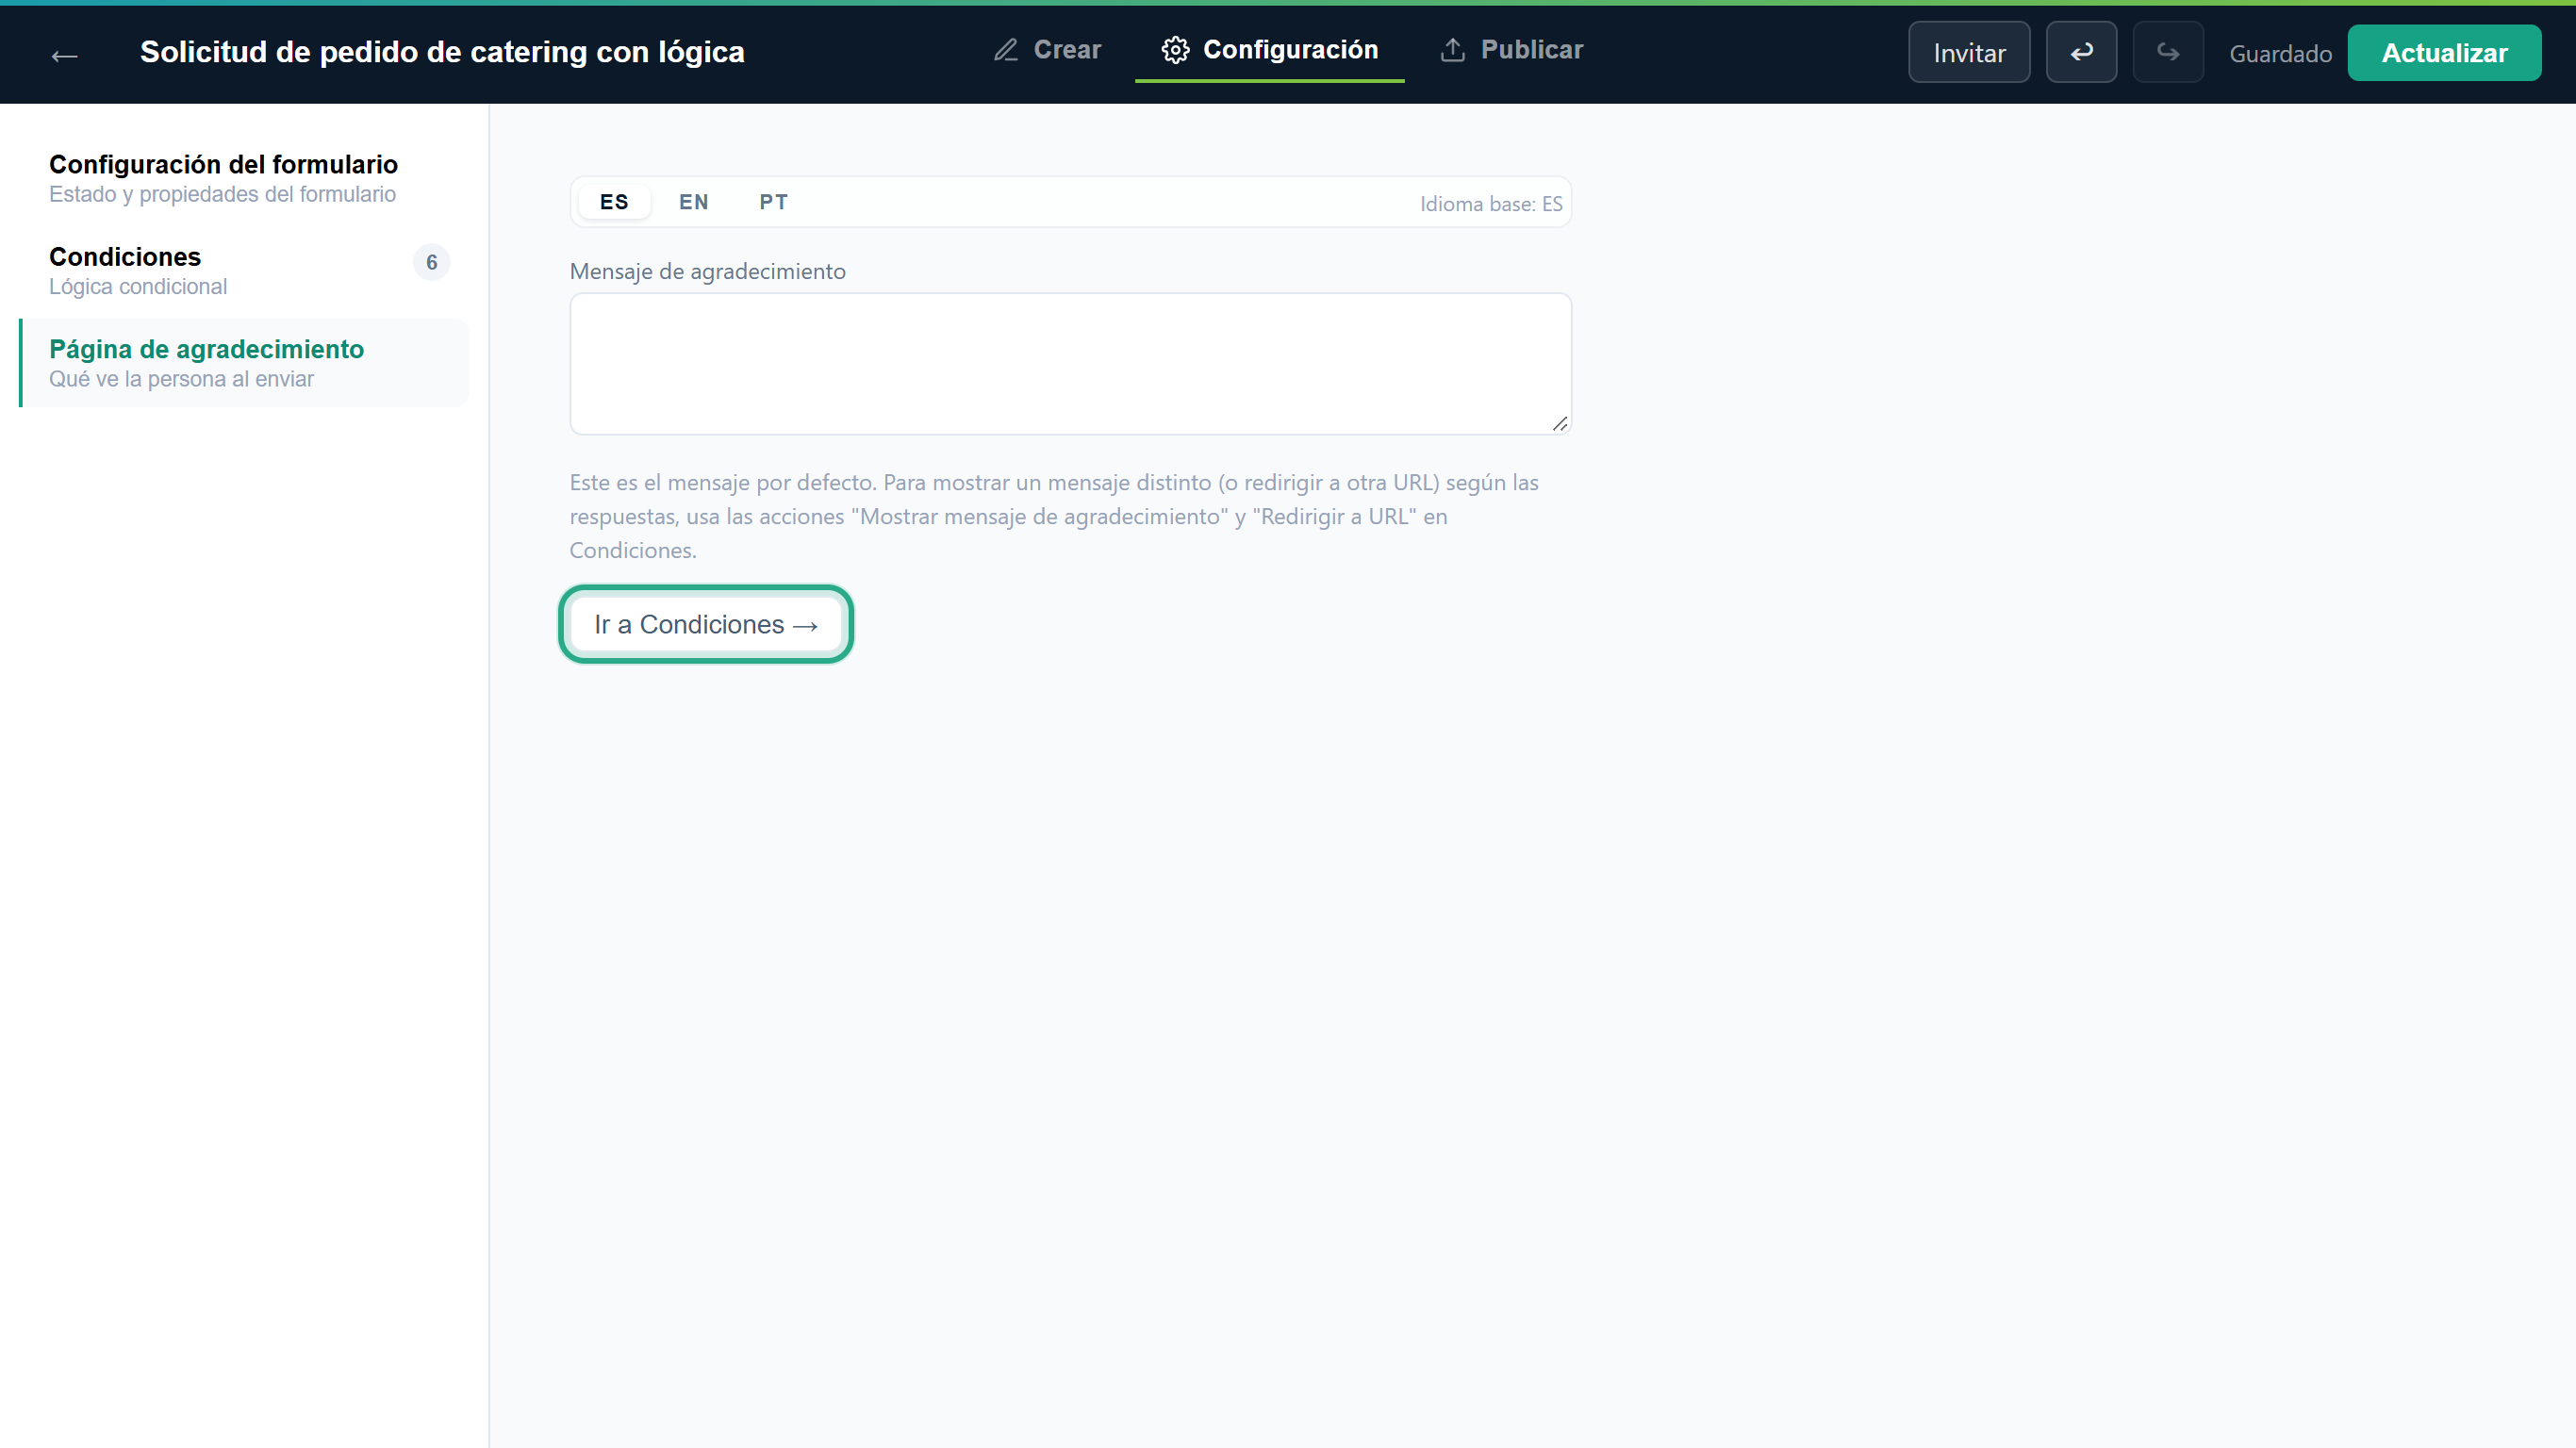This screenshot has width=2576, height=1448.
Task: Click the Actualizar button
Action: coord(2444,53)
